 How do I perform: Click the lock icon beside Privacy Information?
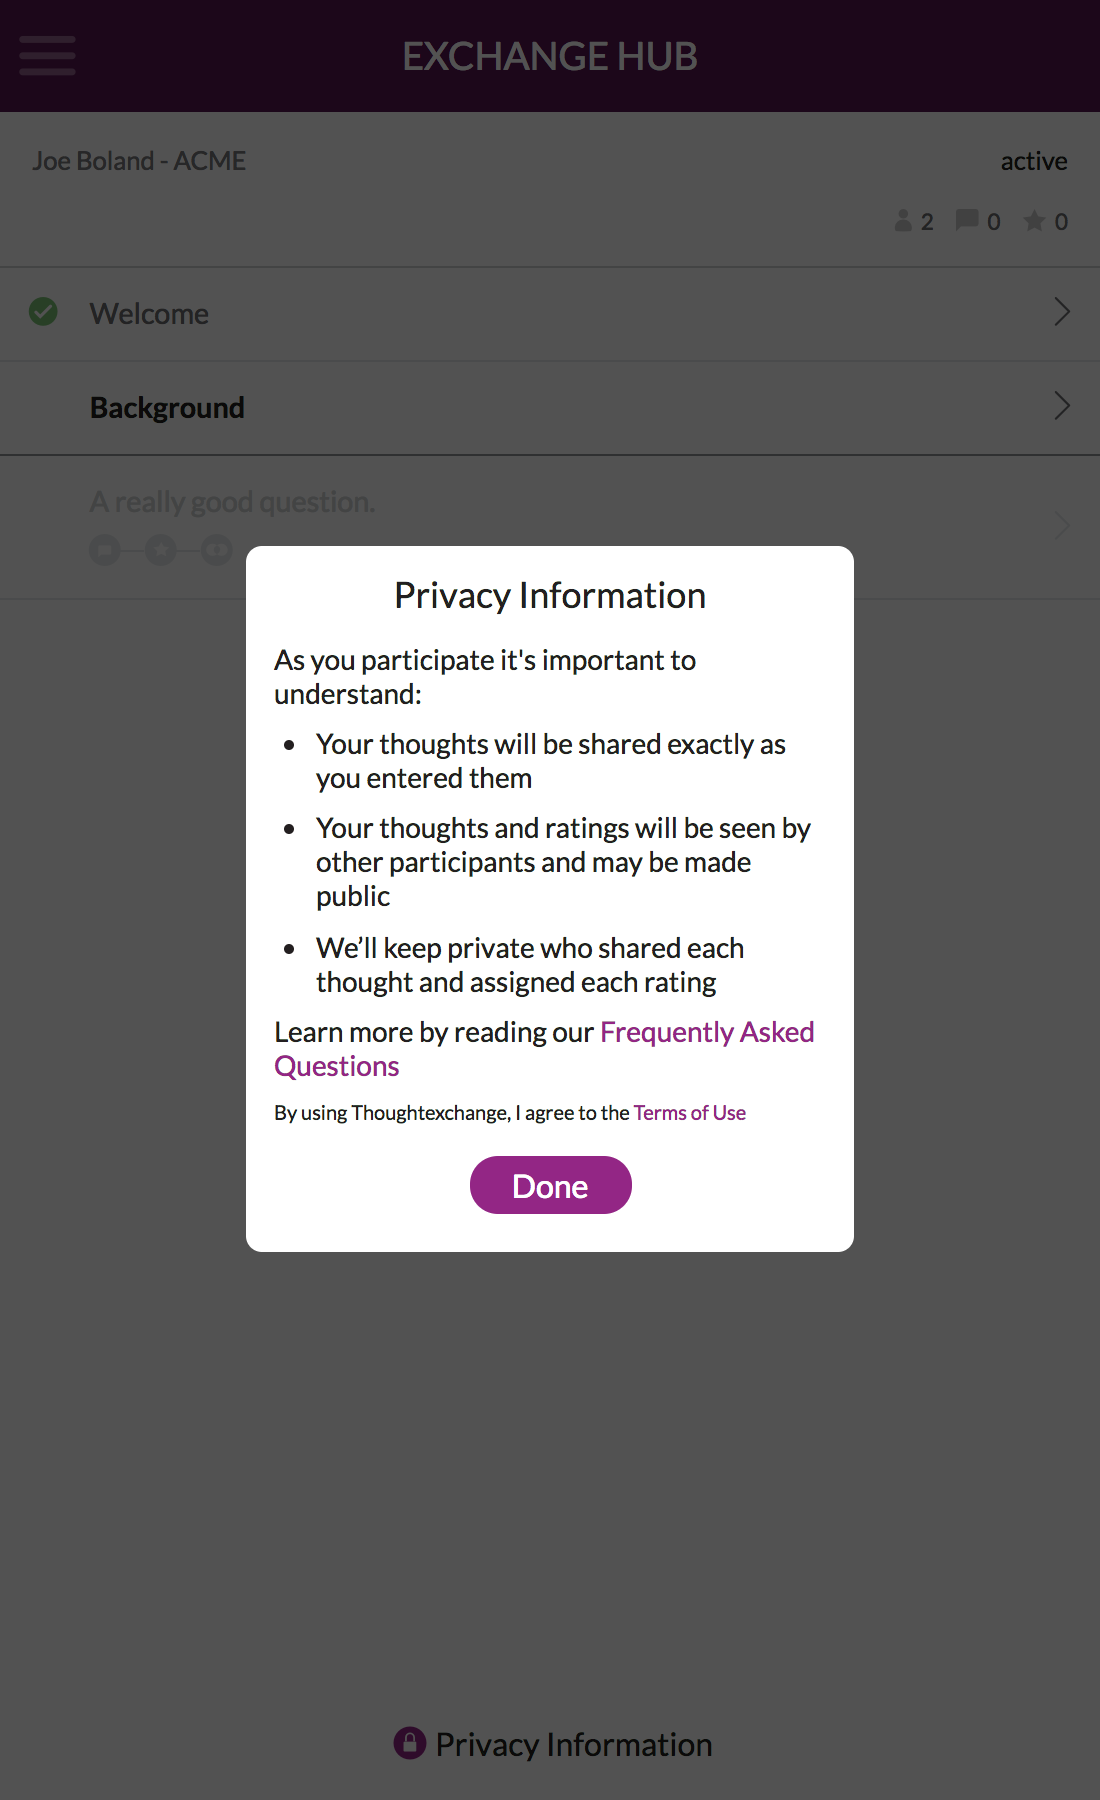click(x=410, y=1743)
